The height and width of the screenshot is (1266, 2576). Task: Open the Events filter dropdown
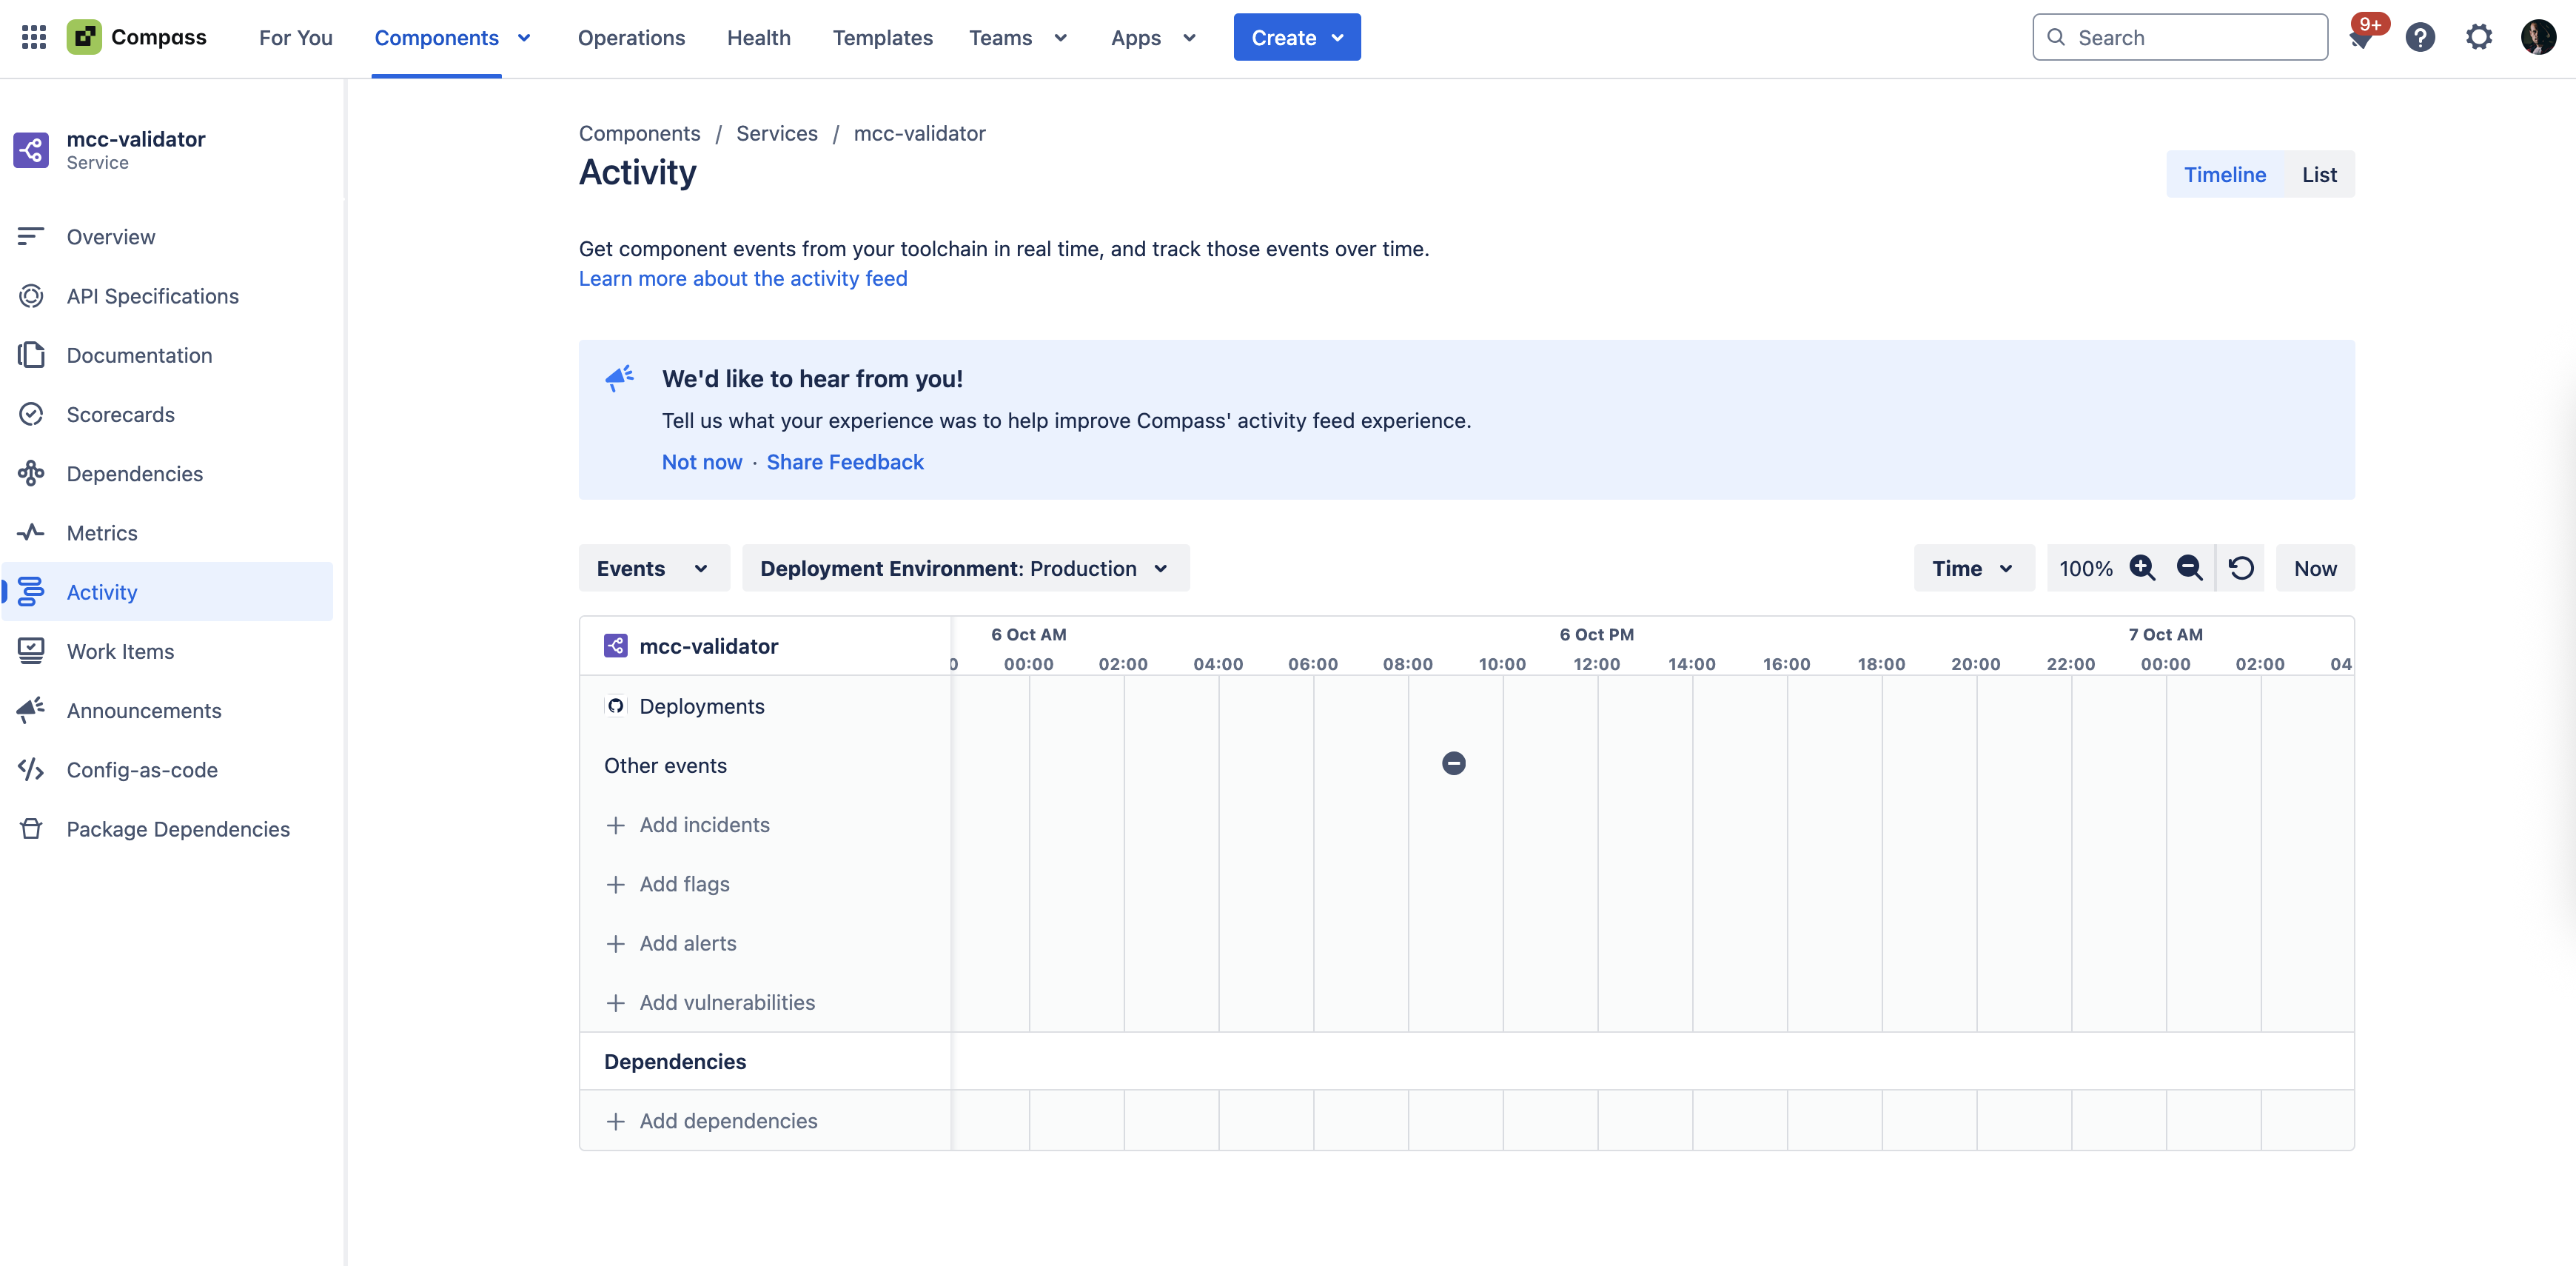point(653,567)
